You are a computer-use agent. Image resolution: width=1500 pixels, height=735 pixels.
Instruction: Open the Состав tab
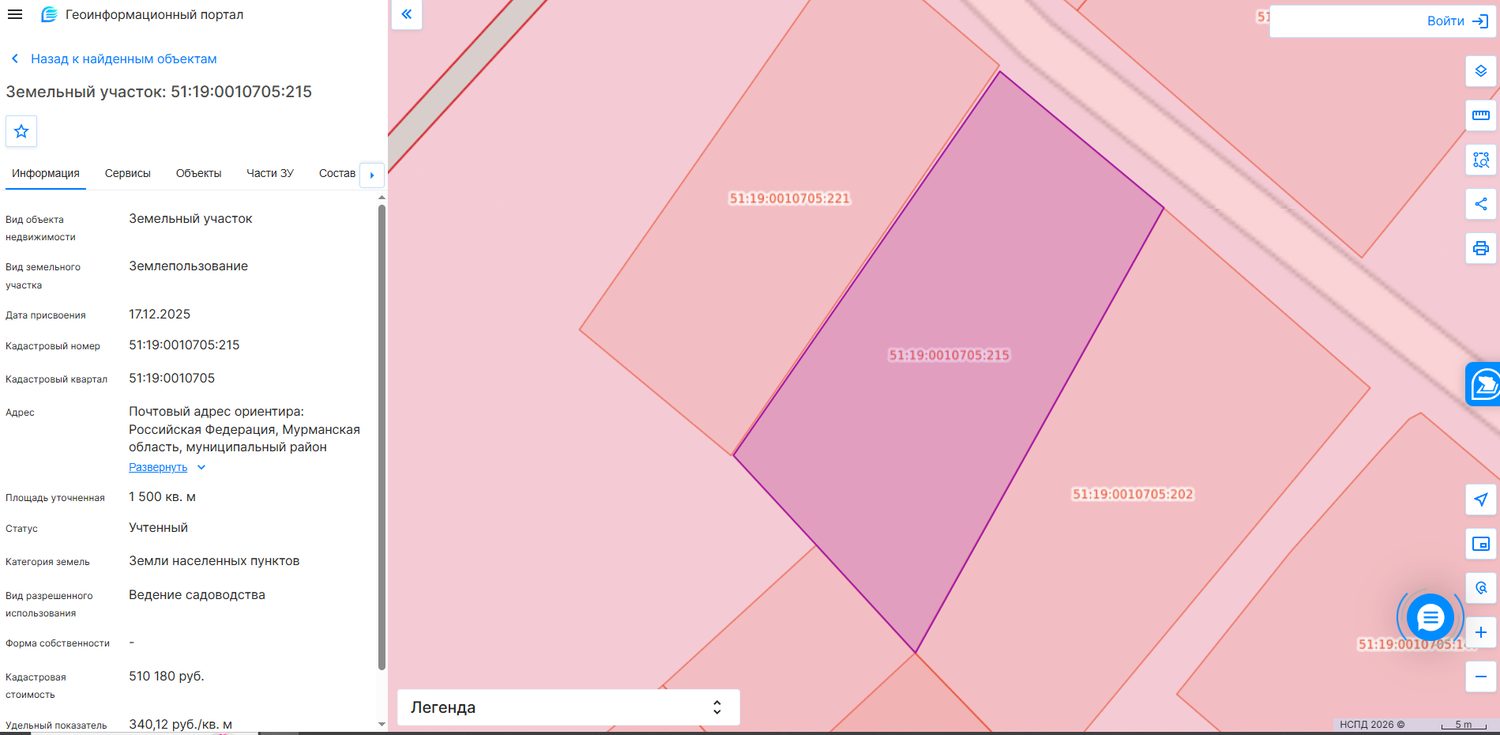[x=337, y=173]
